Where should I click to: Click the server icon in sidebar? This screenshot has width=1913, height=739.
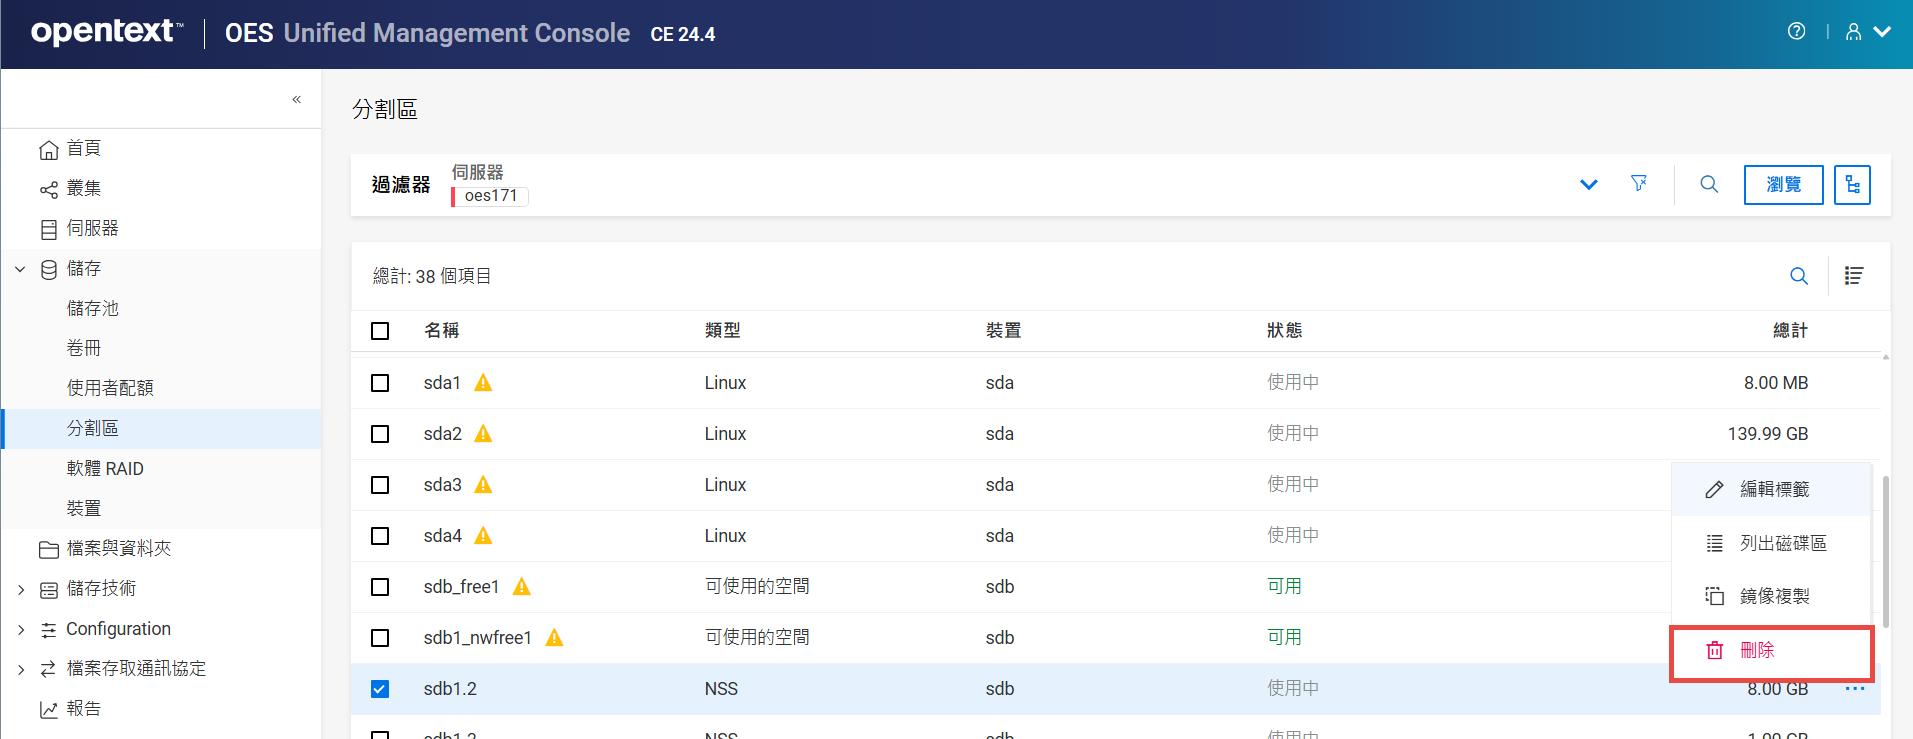(48, 230)
